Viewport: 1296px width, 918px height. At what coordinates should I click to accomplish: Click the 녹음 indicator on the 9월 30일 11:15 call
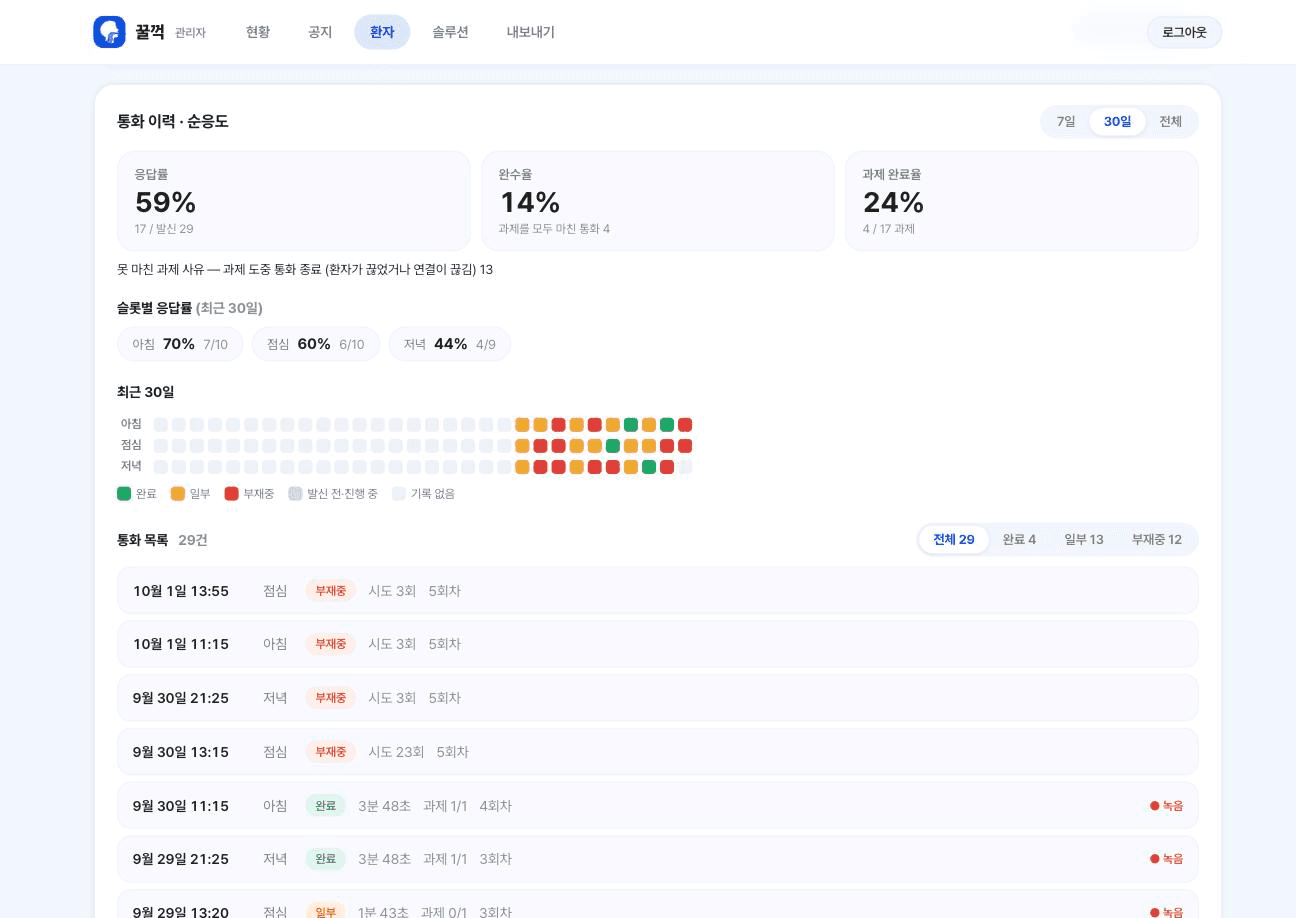point(1166,806)
